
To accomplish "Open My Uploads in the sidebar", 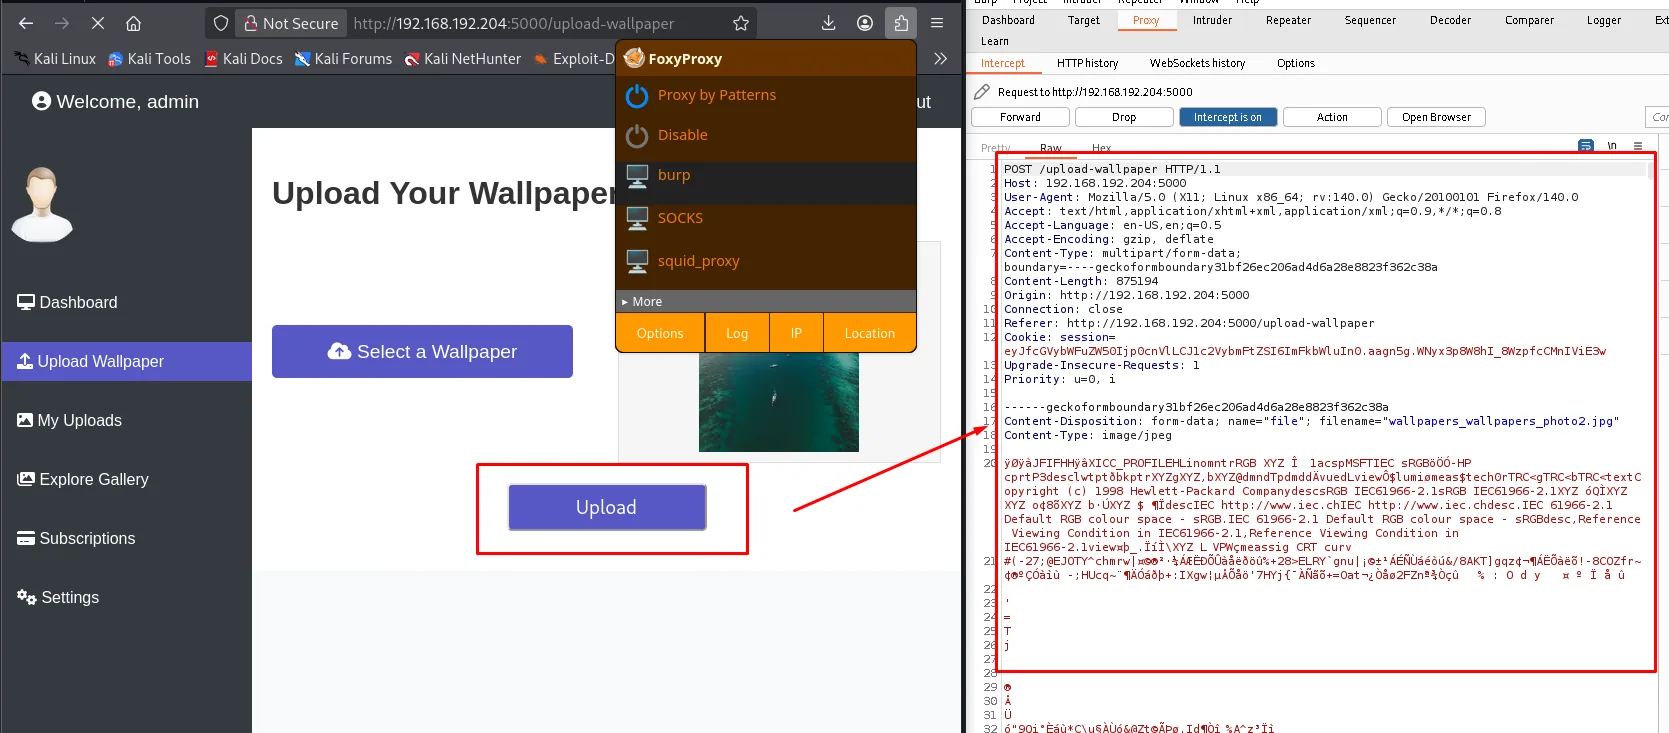I will tap(126, 420).
